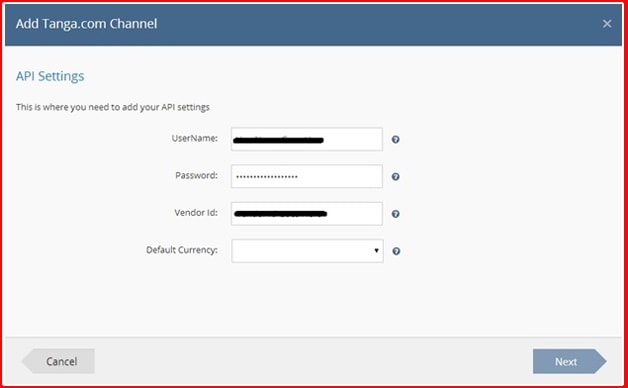Viewport: 628px width, 388px height.
Task: Focus the Password input field
Action: [307, 177]
